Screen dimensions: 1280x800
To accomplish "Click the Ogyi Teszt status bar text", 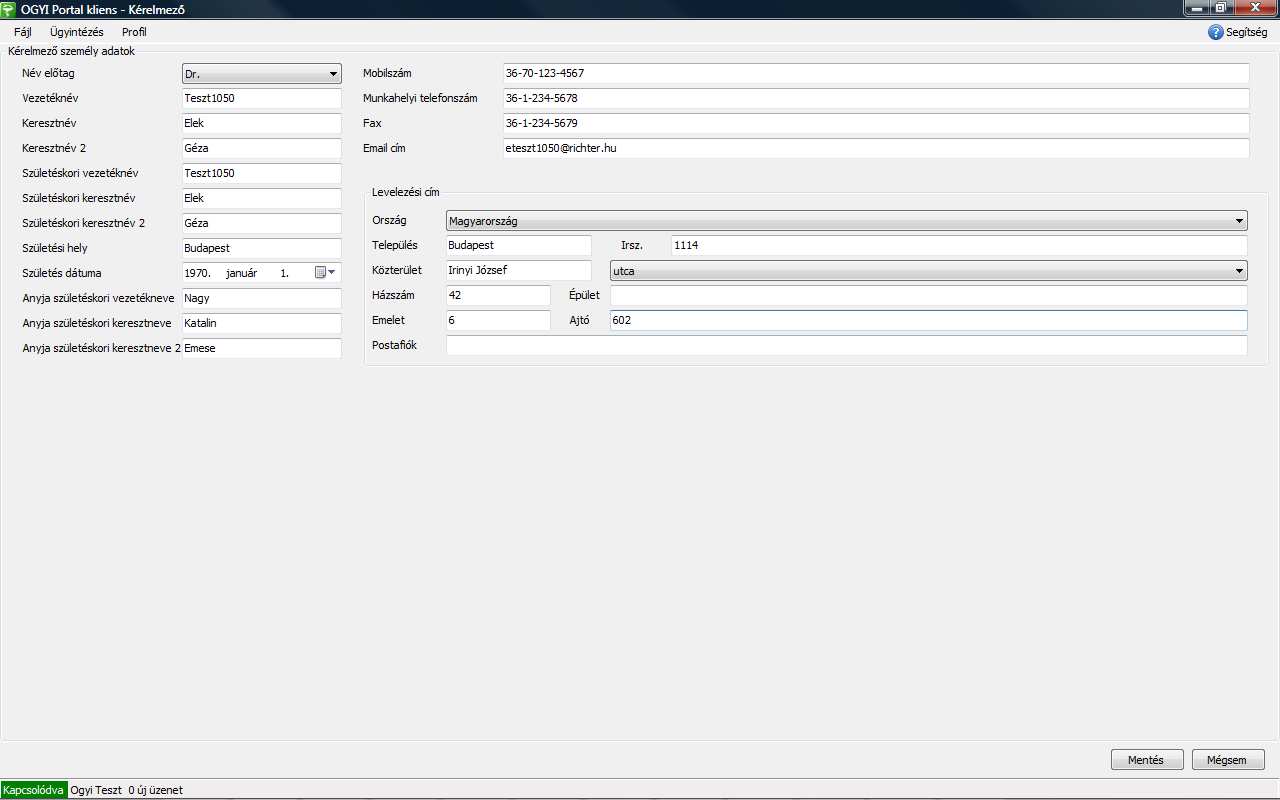I will (x=96, y=790).
